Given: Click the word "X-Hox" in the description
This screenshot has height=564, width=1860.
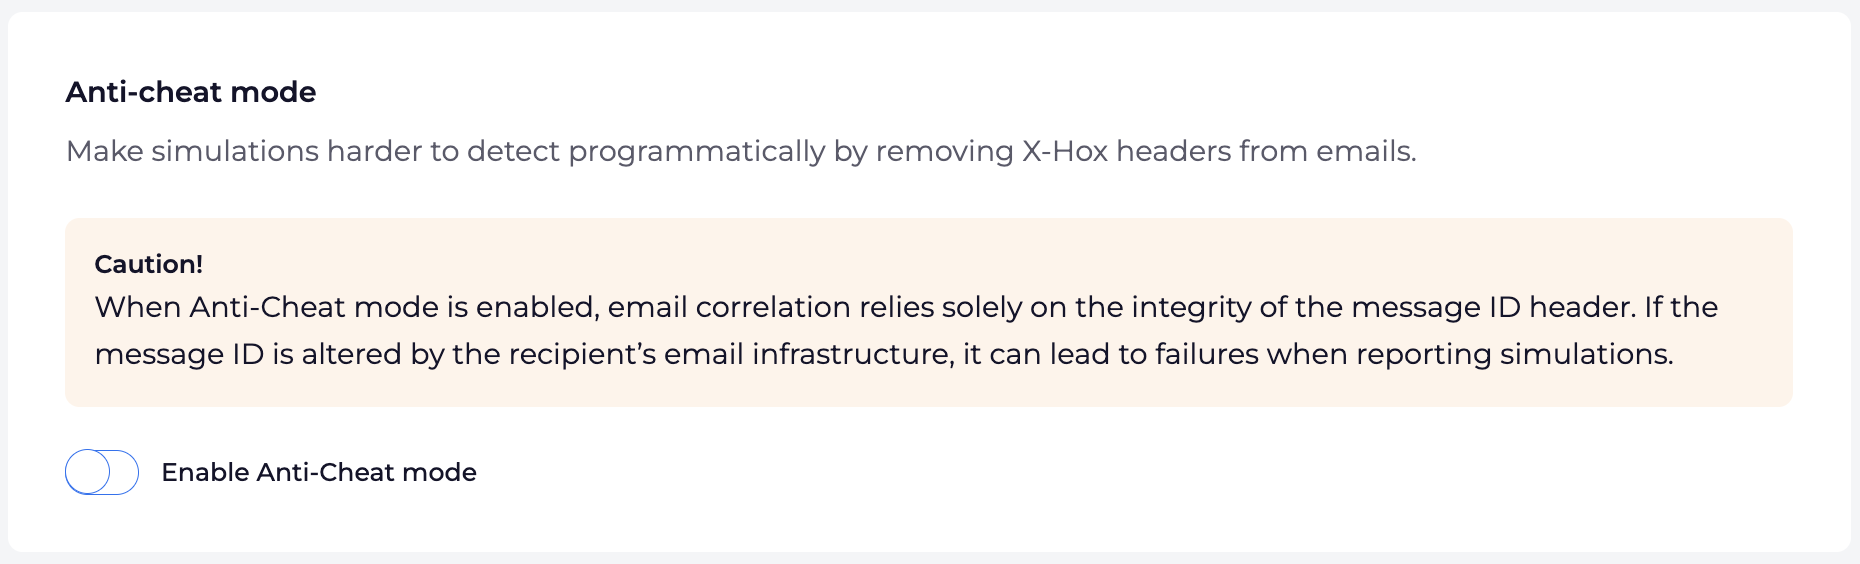Looking at the screenshot, I should coord(1065,151).
